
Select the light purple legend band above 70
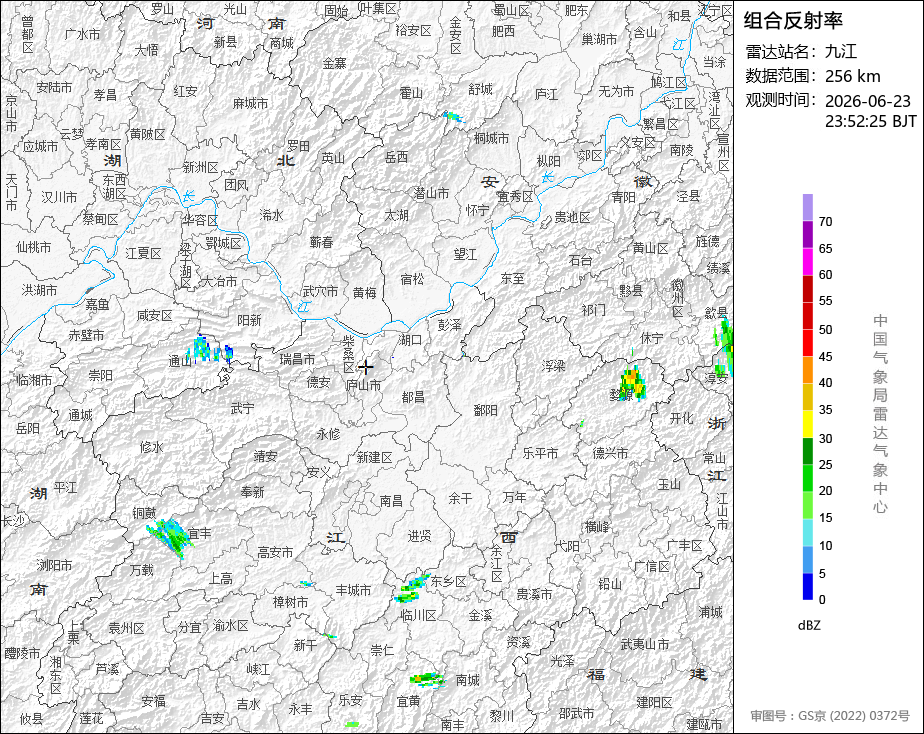coord(808,207)
